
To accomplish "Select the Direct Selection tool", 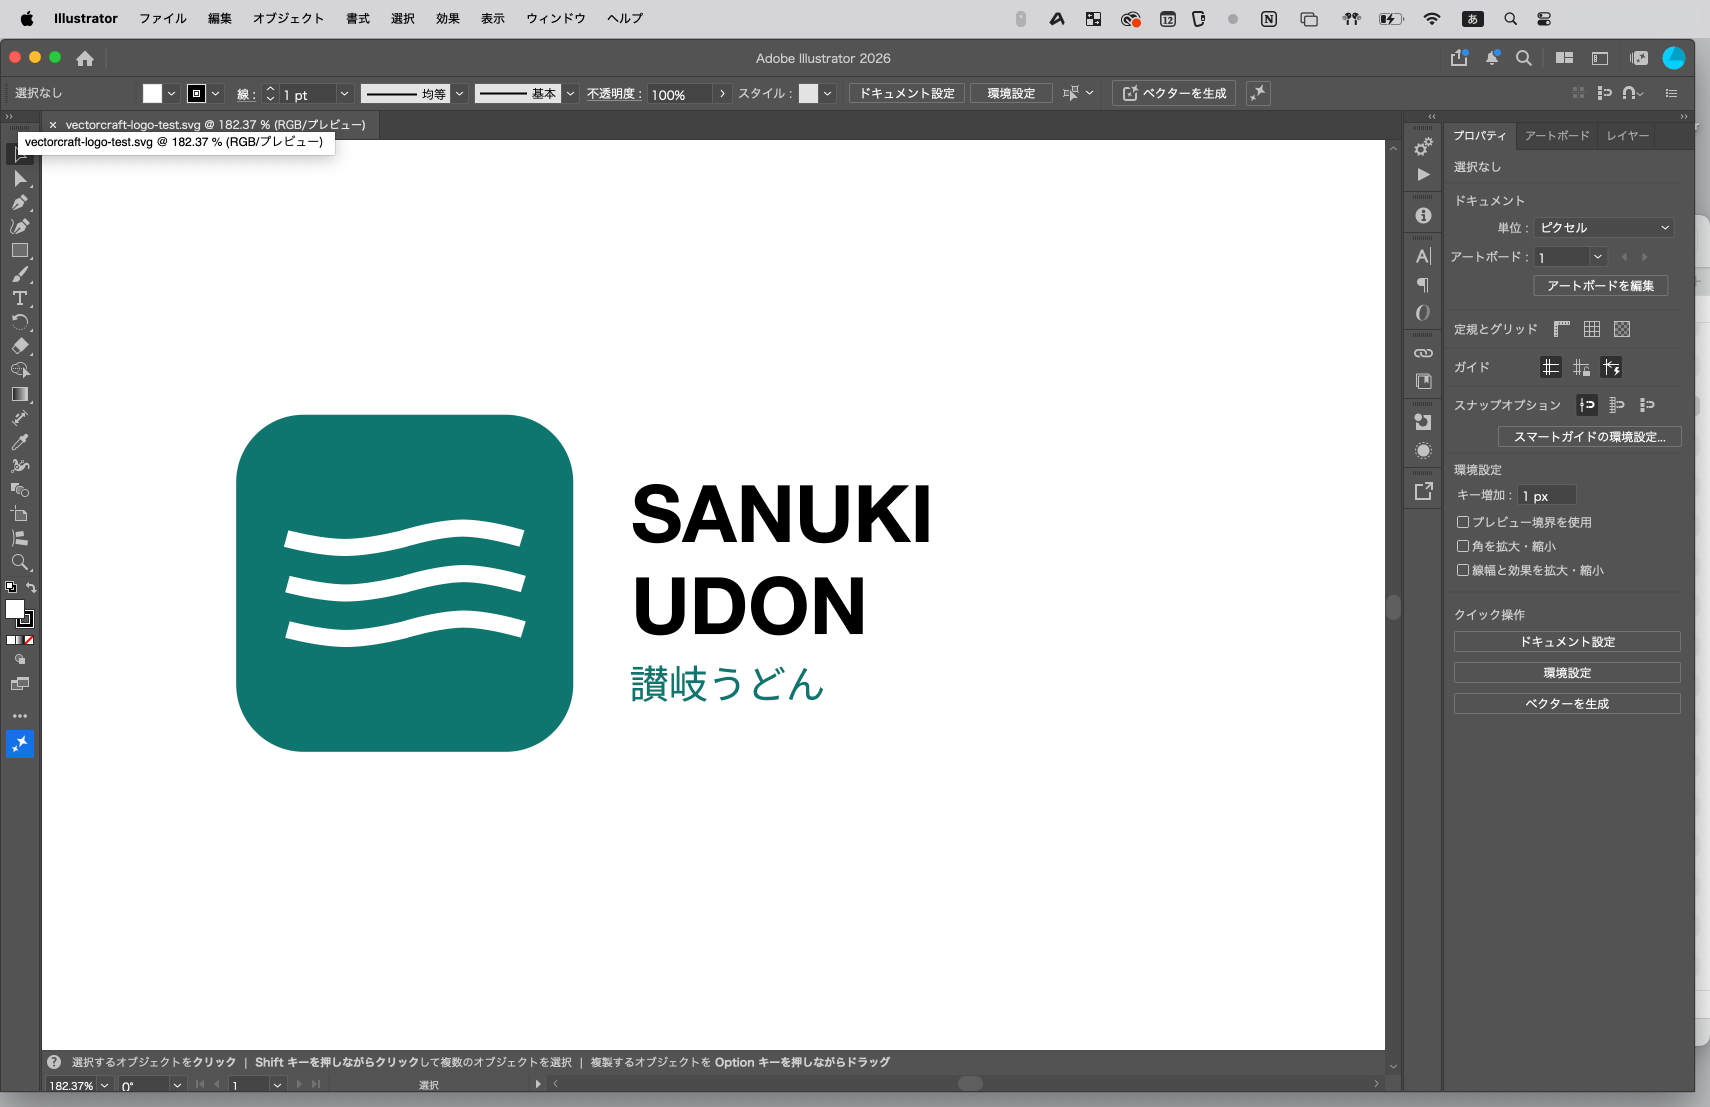I will [x=20, y=178].
